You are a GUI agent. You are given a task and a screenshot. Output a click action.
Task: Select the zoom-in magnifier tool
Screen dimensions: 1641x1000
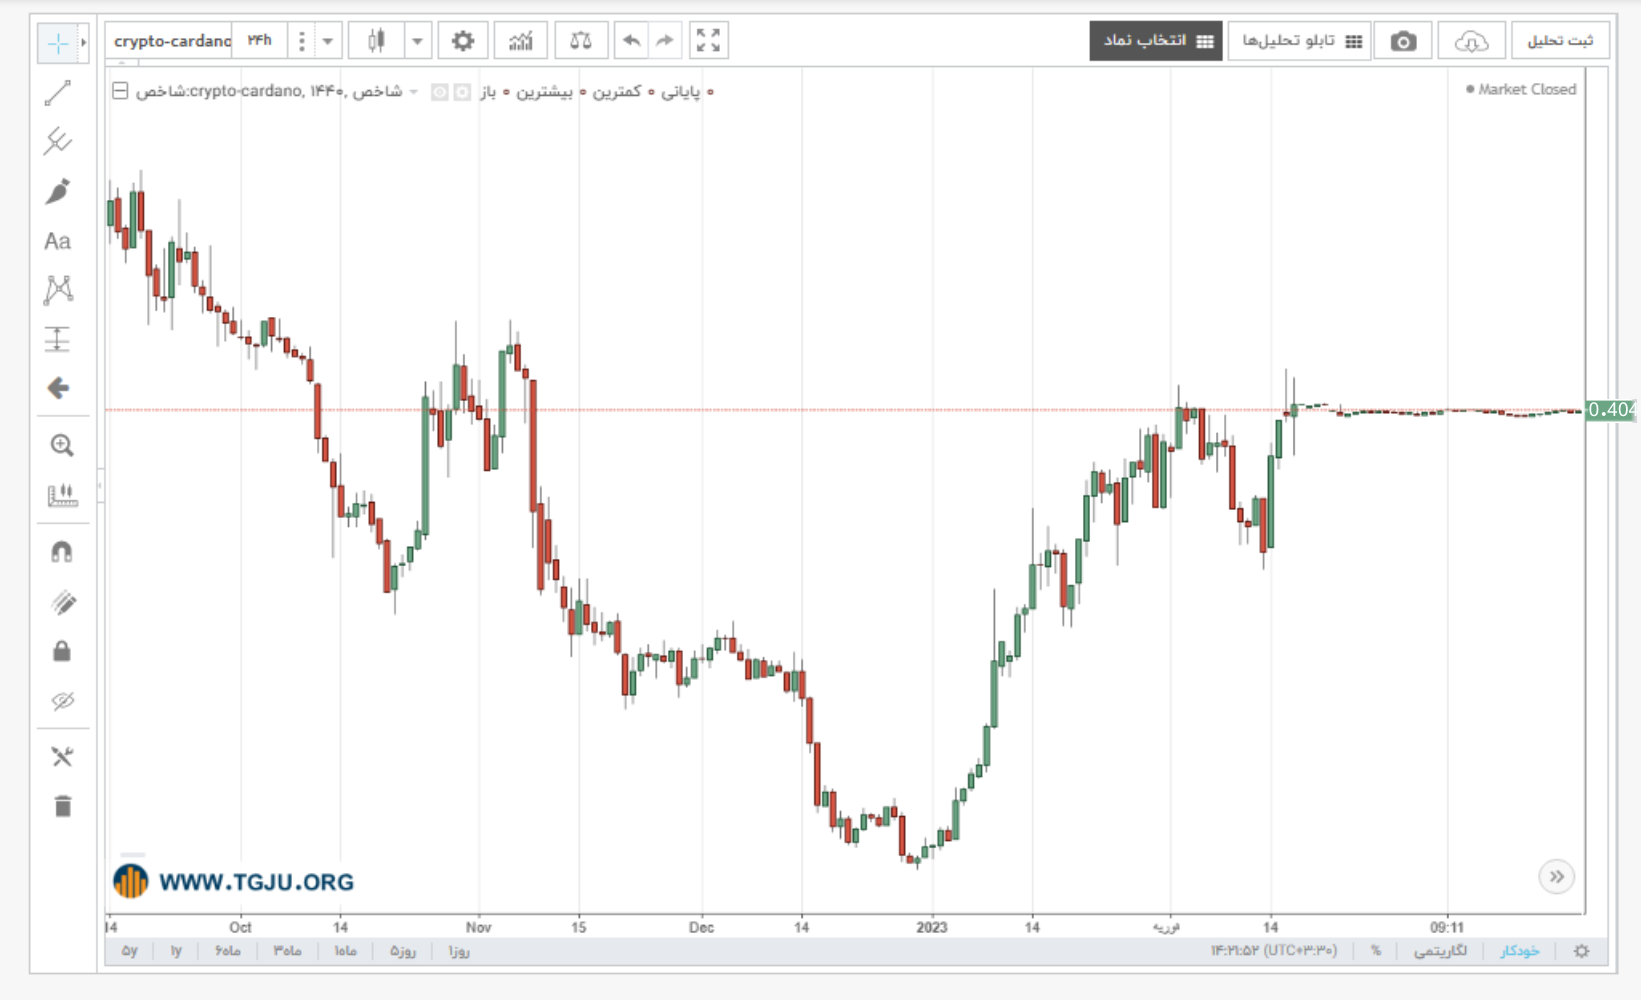pyautogui.click(x=62, y=446)
